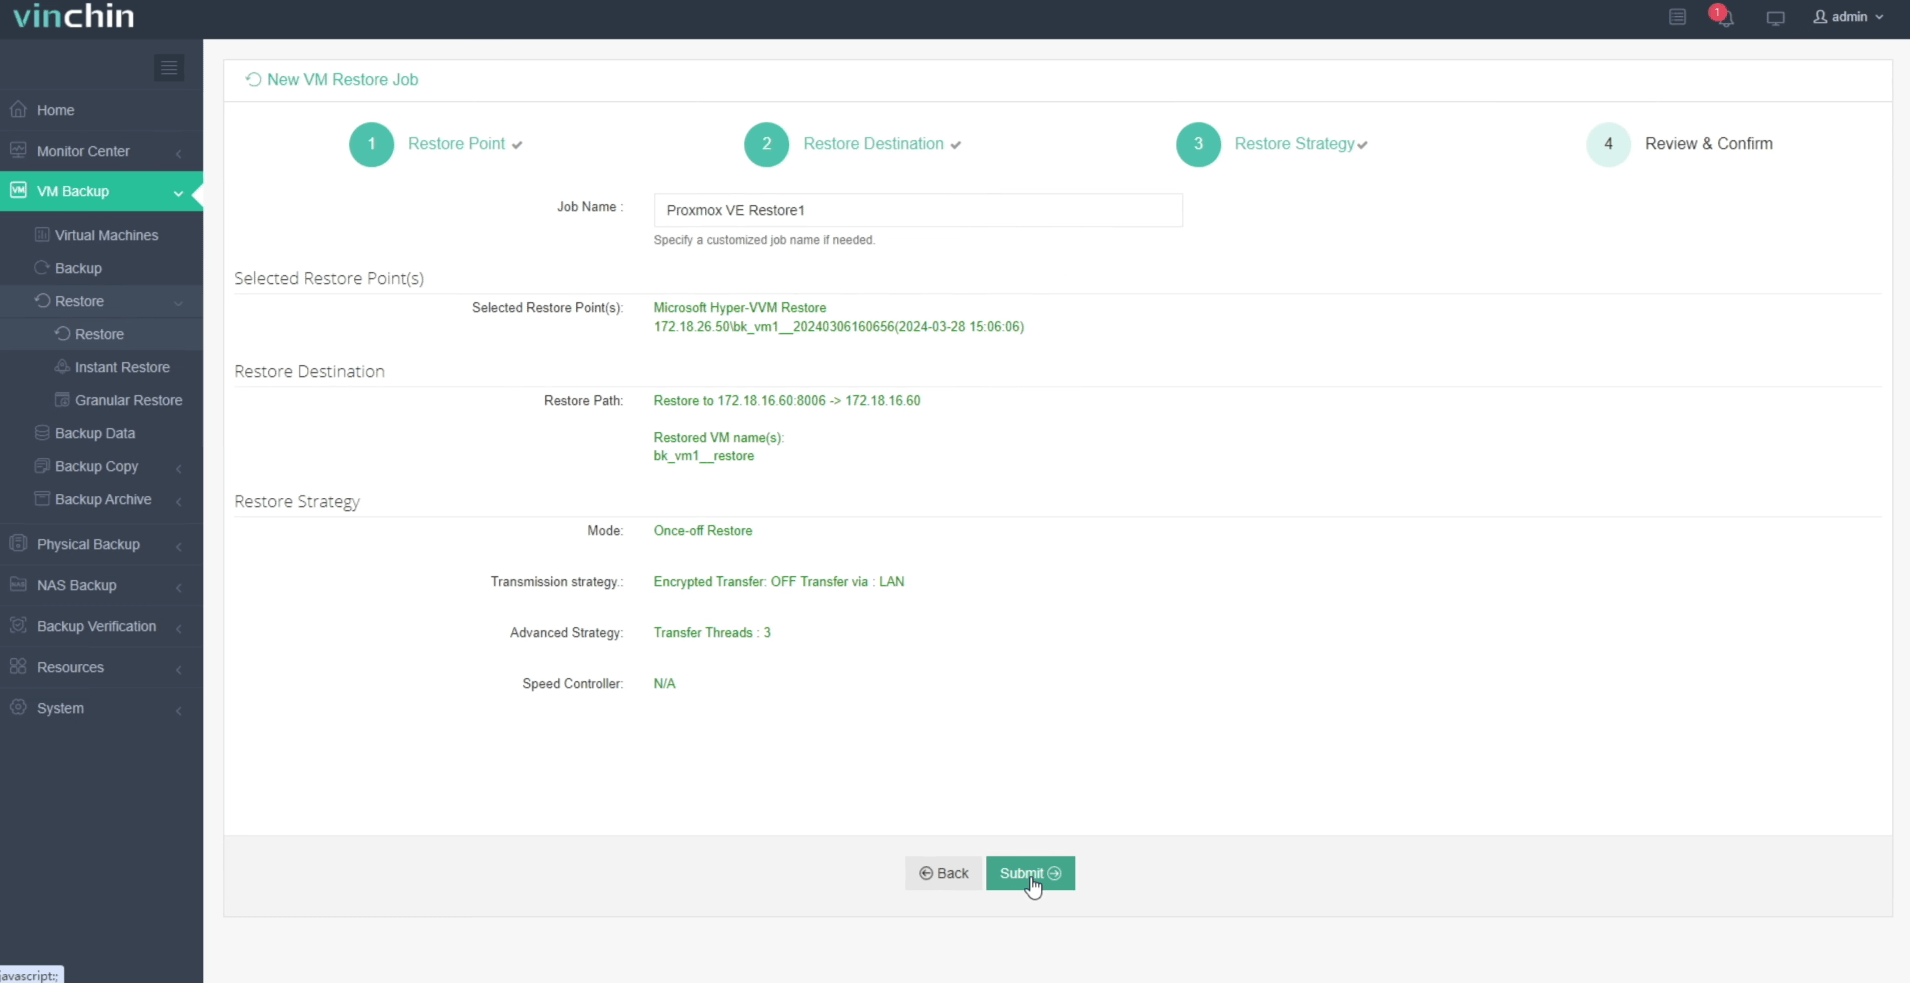This screenshot has width=1910, height=983.
Task: Click the Monitor Center icon
Action: point(18,150)
